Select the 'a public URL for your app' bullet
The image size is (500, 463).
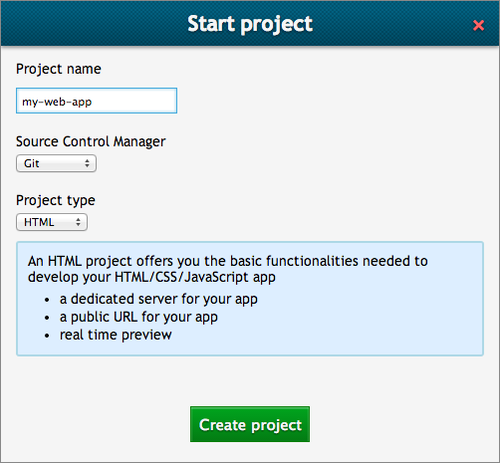139,317
